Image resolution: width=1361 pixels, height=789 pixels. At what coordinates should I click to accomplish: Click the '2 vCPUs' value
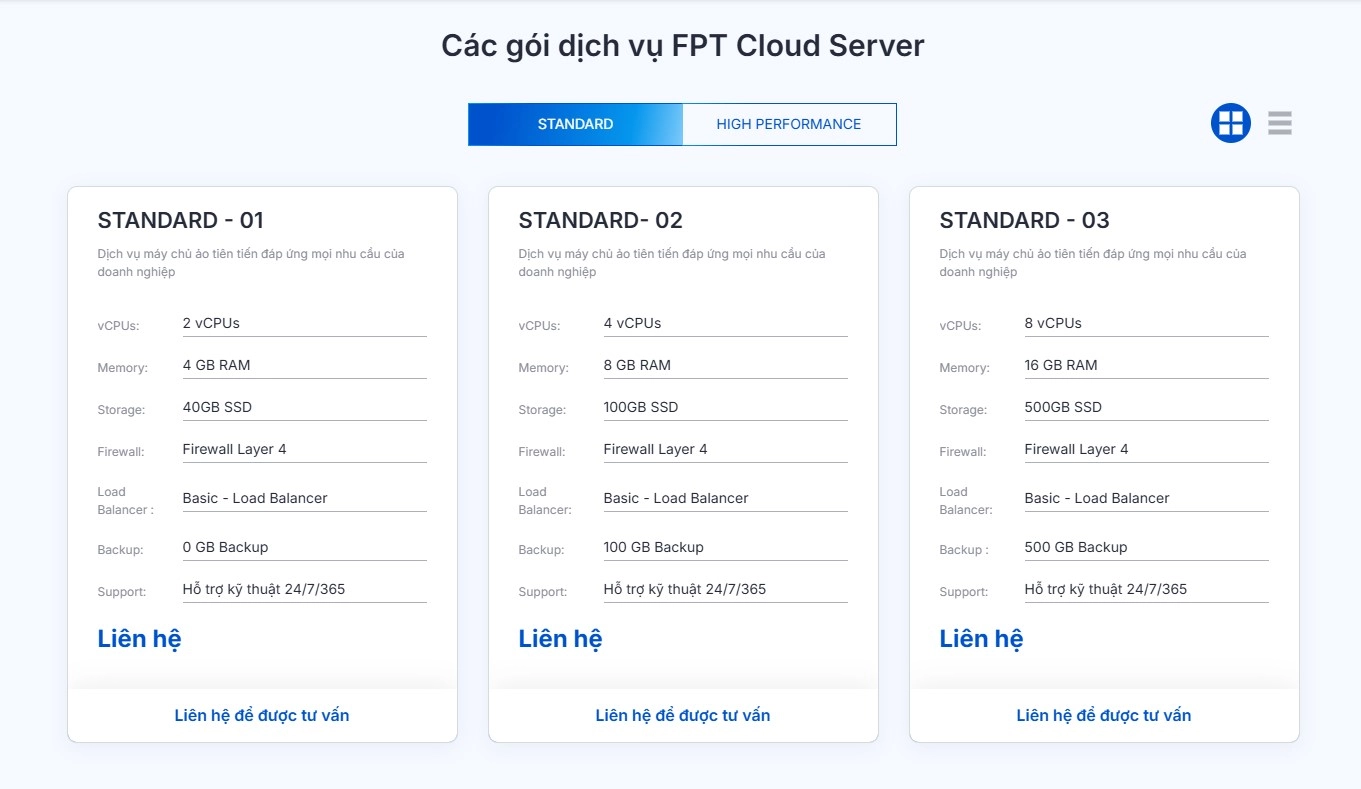click(211, 323)
